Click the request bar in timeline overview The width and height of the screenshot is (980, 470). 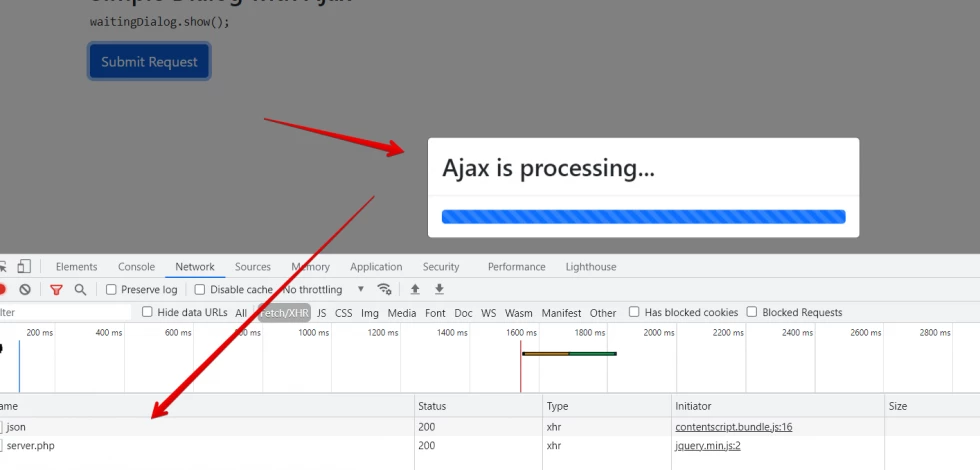tap(569, 354)
